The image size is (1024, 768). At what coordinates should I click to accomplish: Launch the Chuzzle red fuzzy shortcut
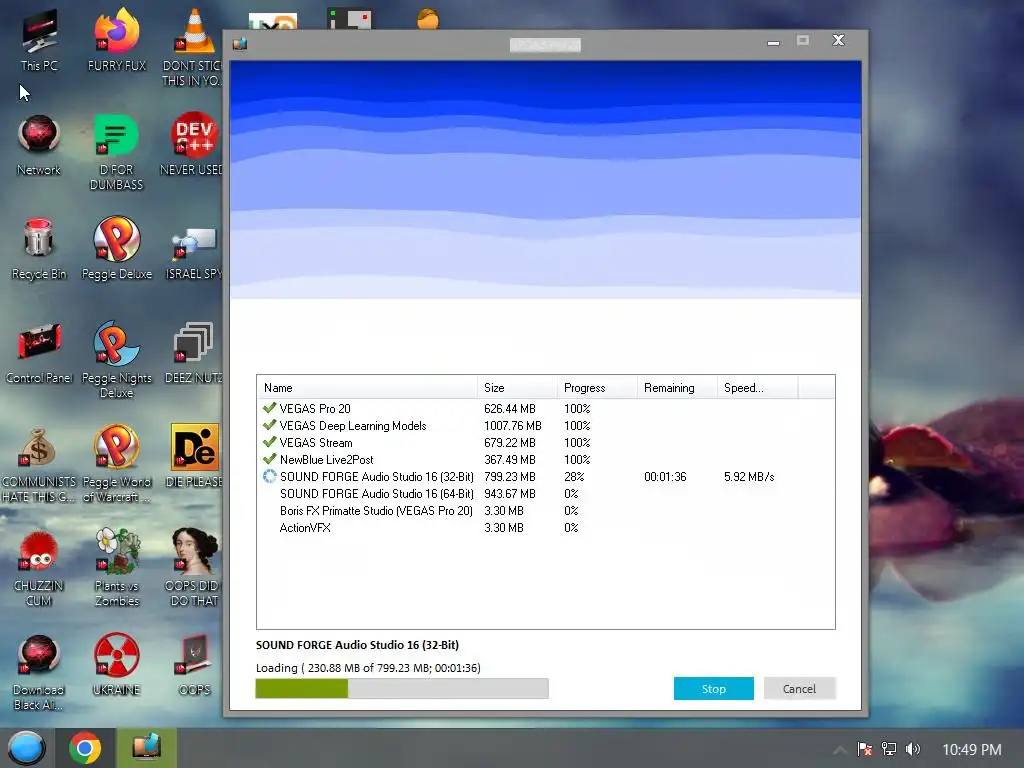[39, 567]
